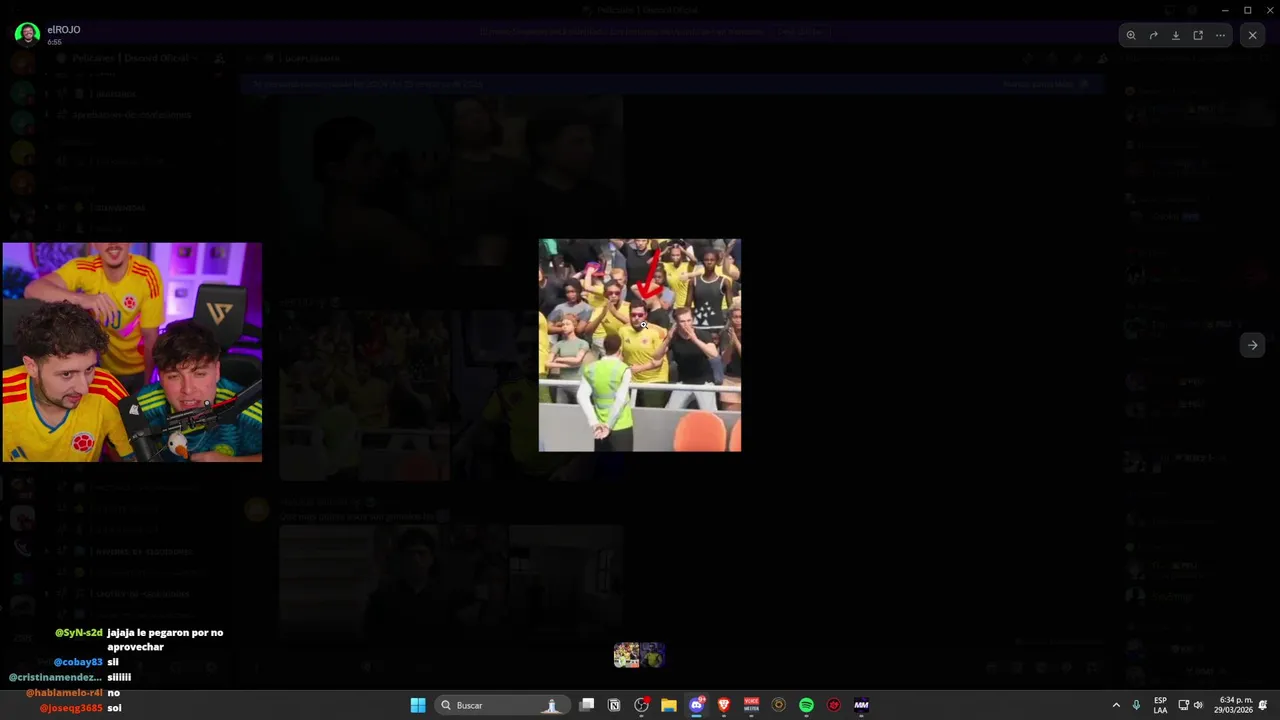Open Voicemeeter from the taskbar
Viewport: 1280px width, 720px height.
coord(751,705)
